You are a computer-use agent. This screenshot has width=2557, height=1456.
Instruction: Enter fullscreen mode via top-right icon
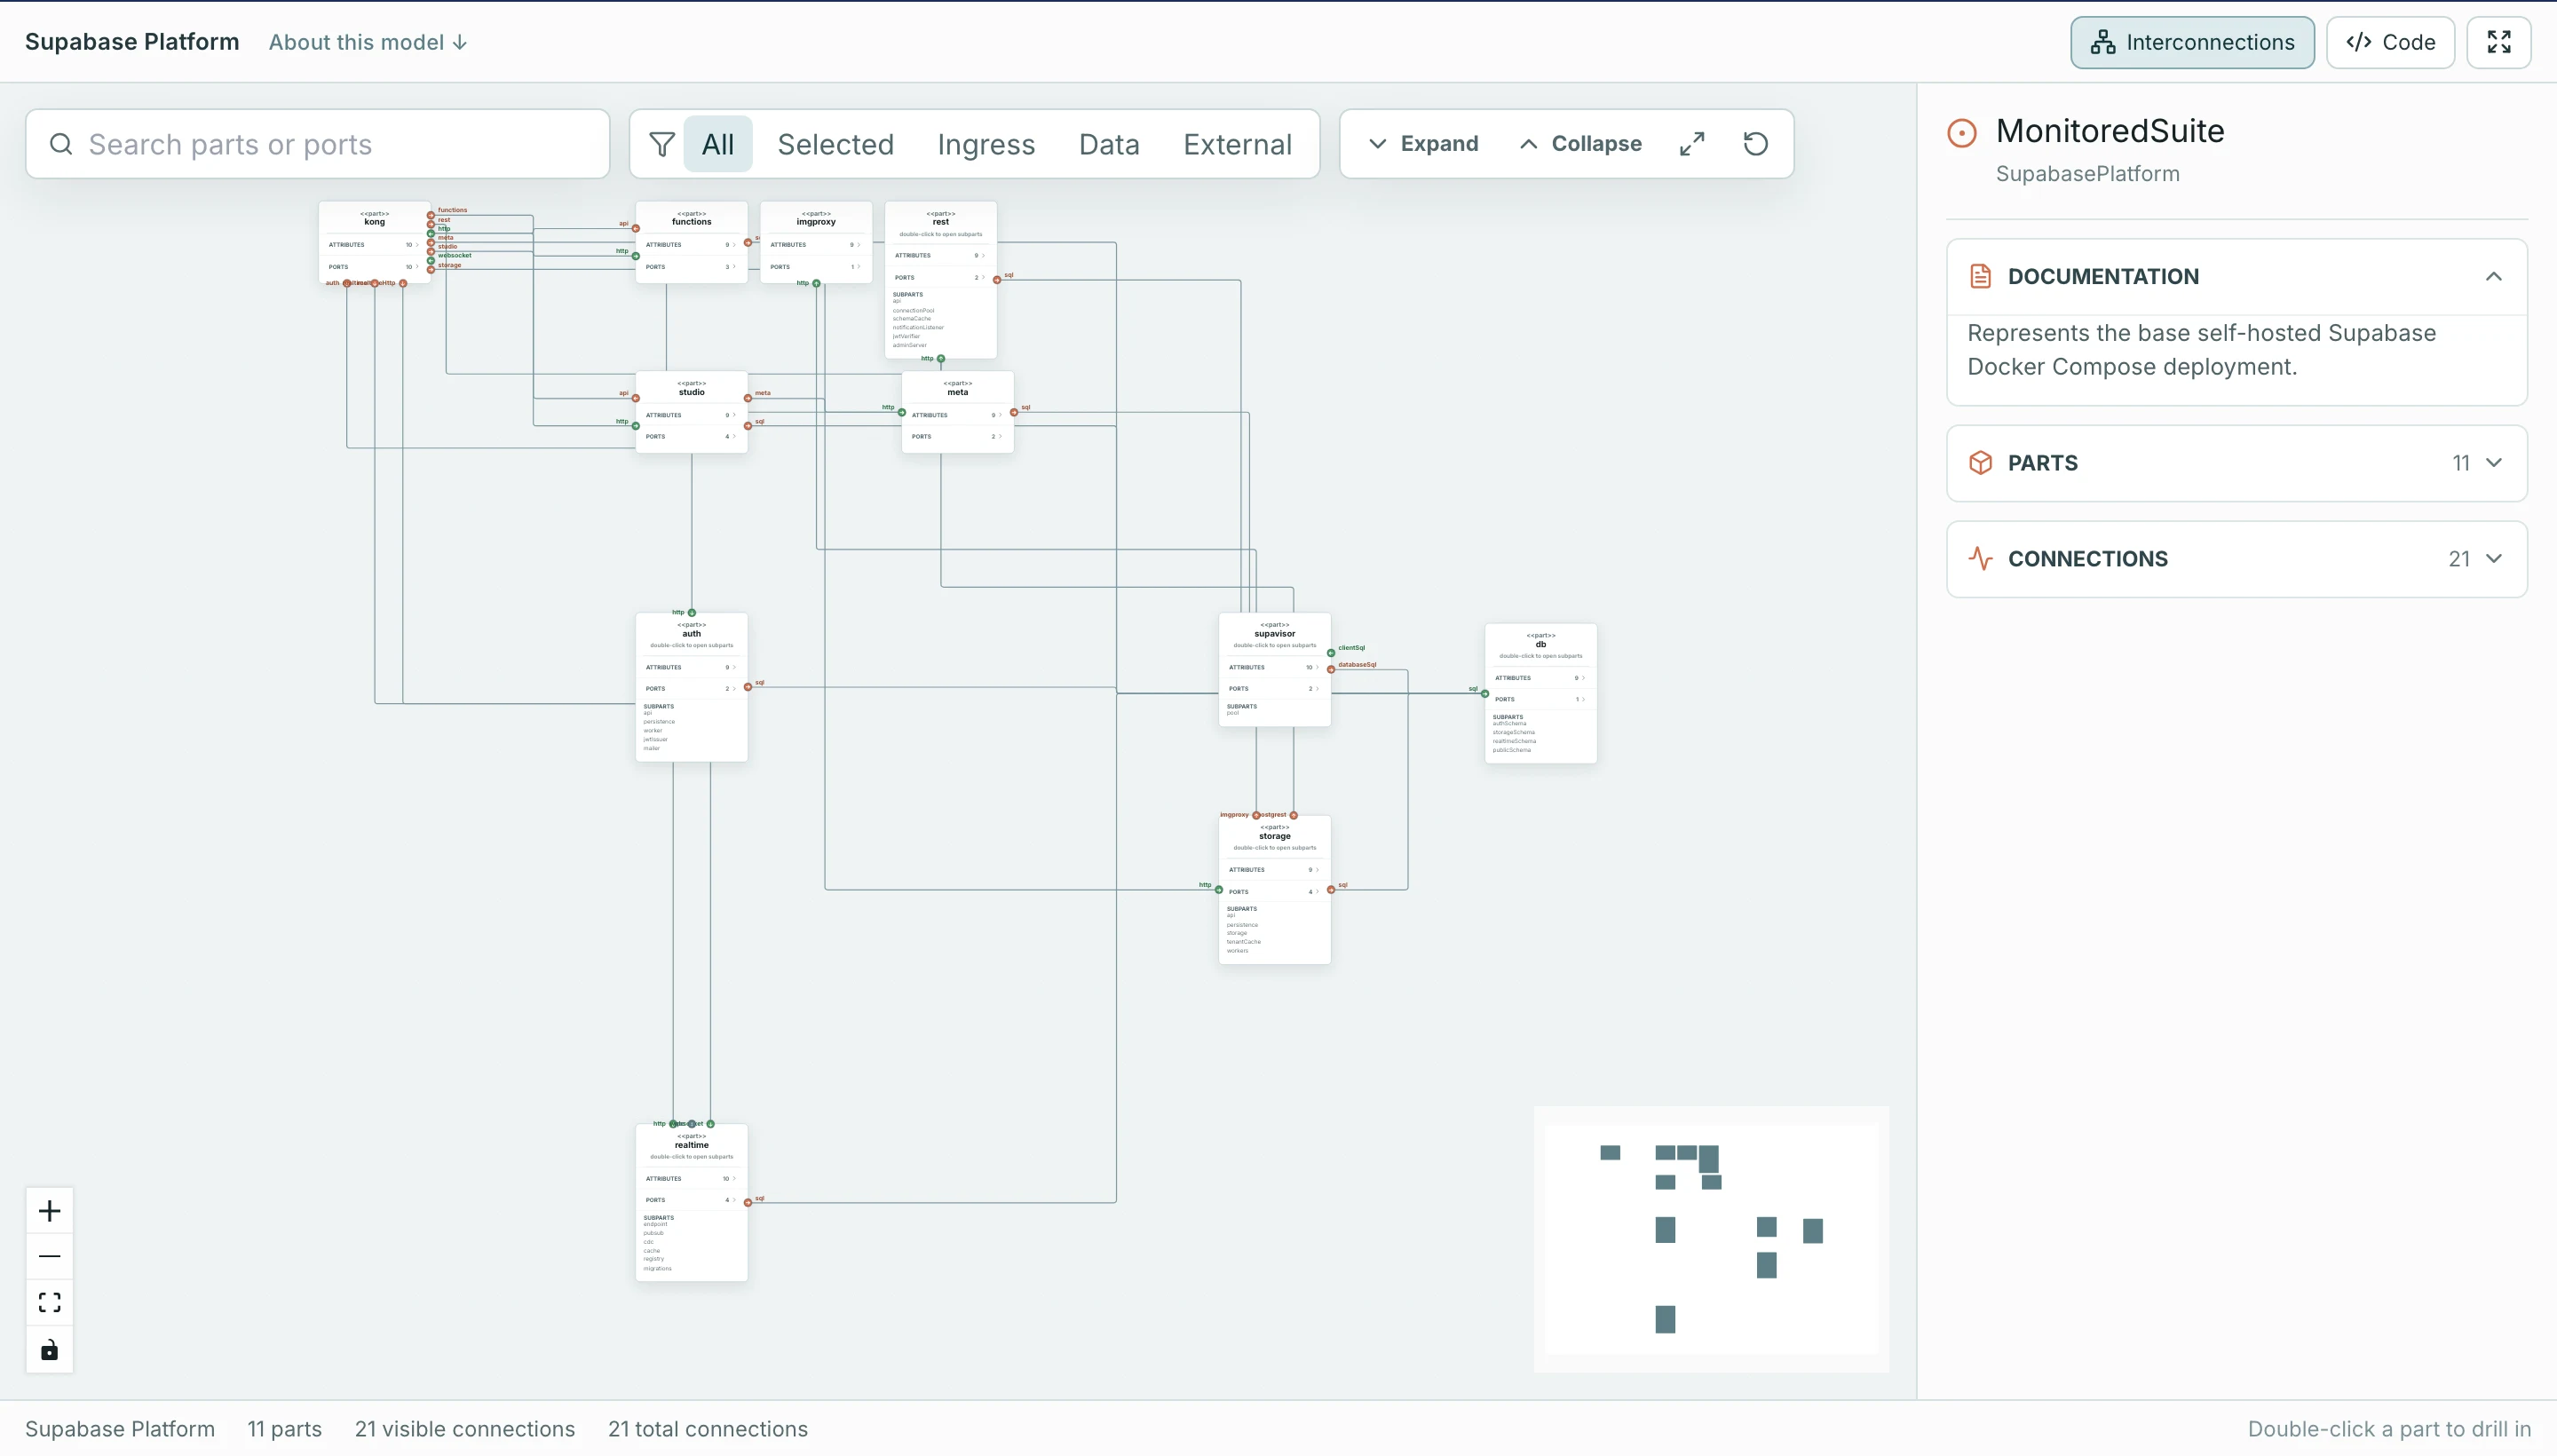click(x=2498, y=42)
